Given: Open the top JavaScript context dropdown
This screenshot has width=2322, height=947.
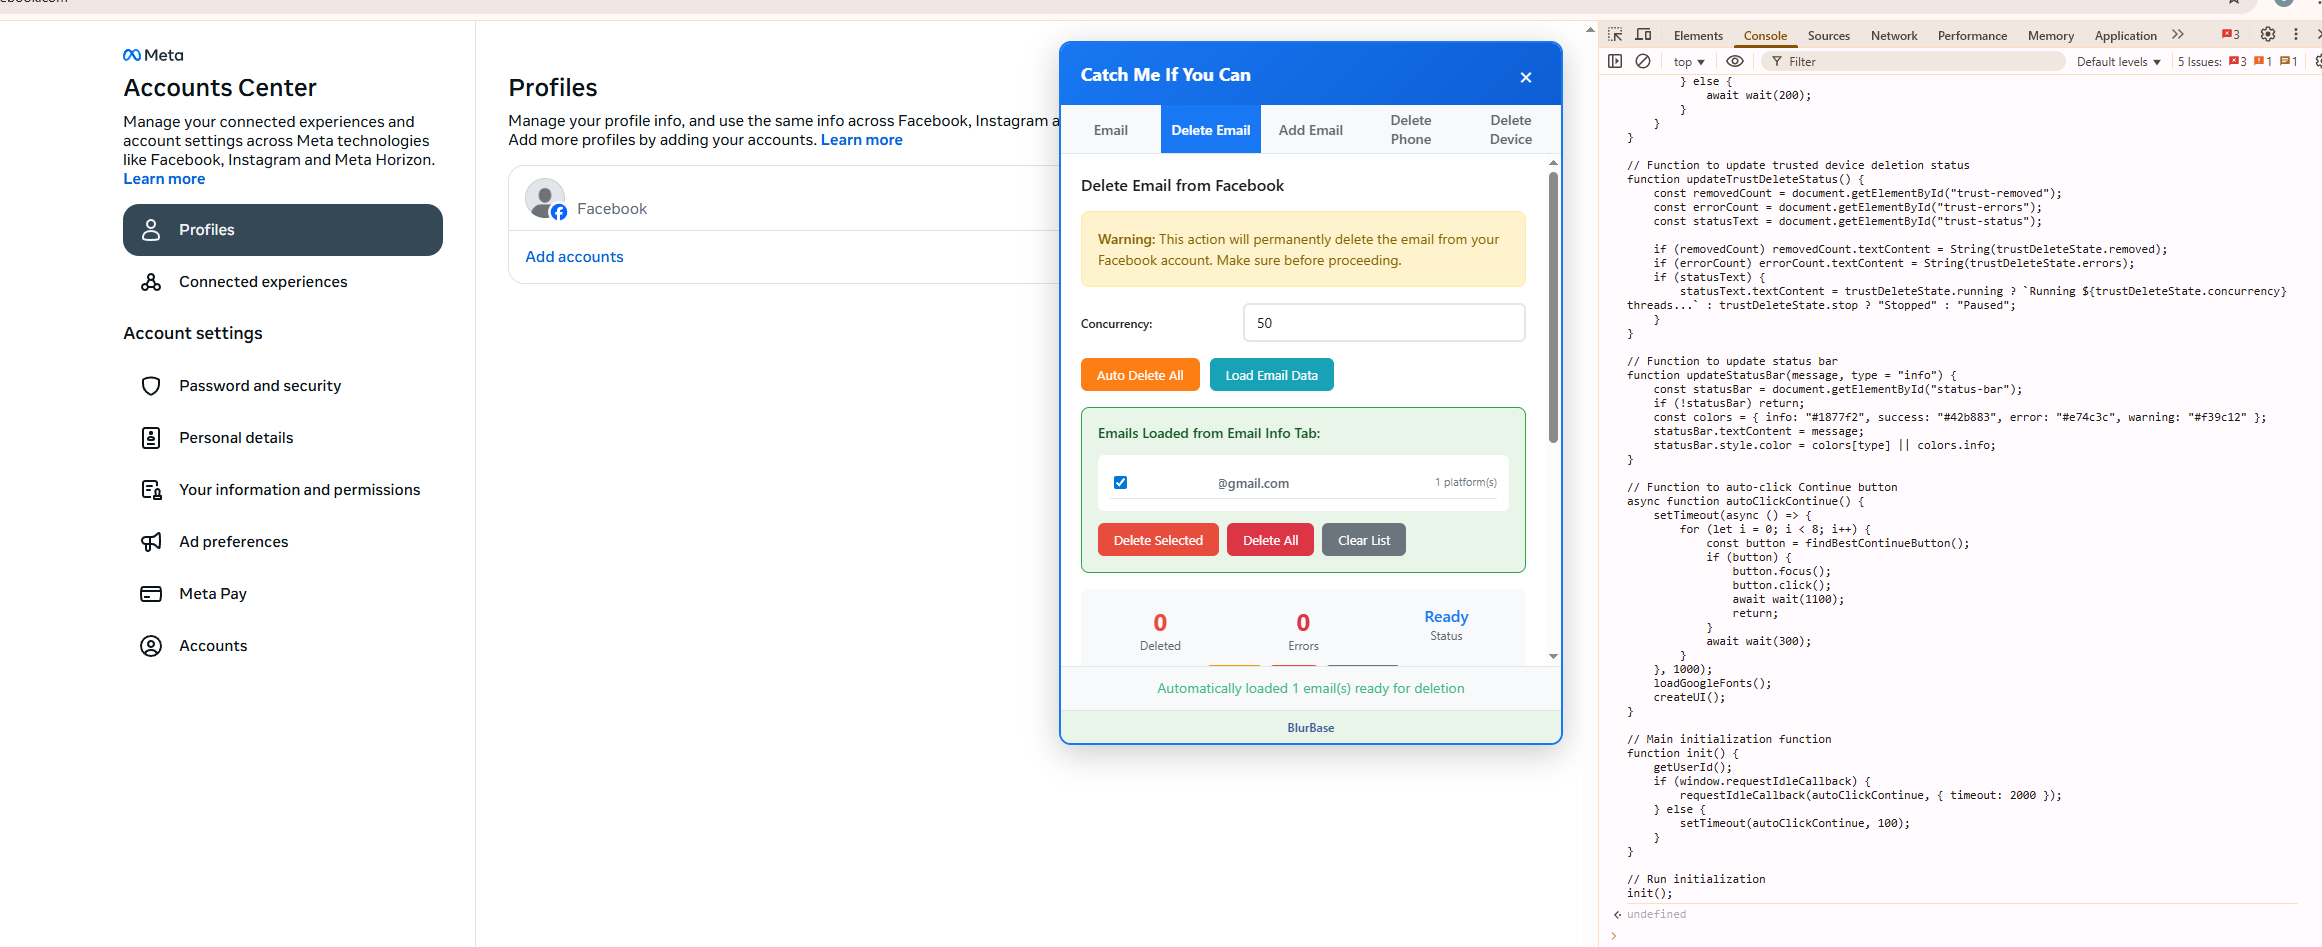Looking at the screenshot, I should (x=1689, y=62).
